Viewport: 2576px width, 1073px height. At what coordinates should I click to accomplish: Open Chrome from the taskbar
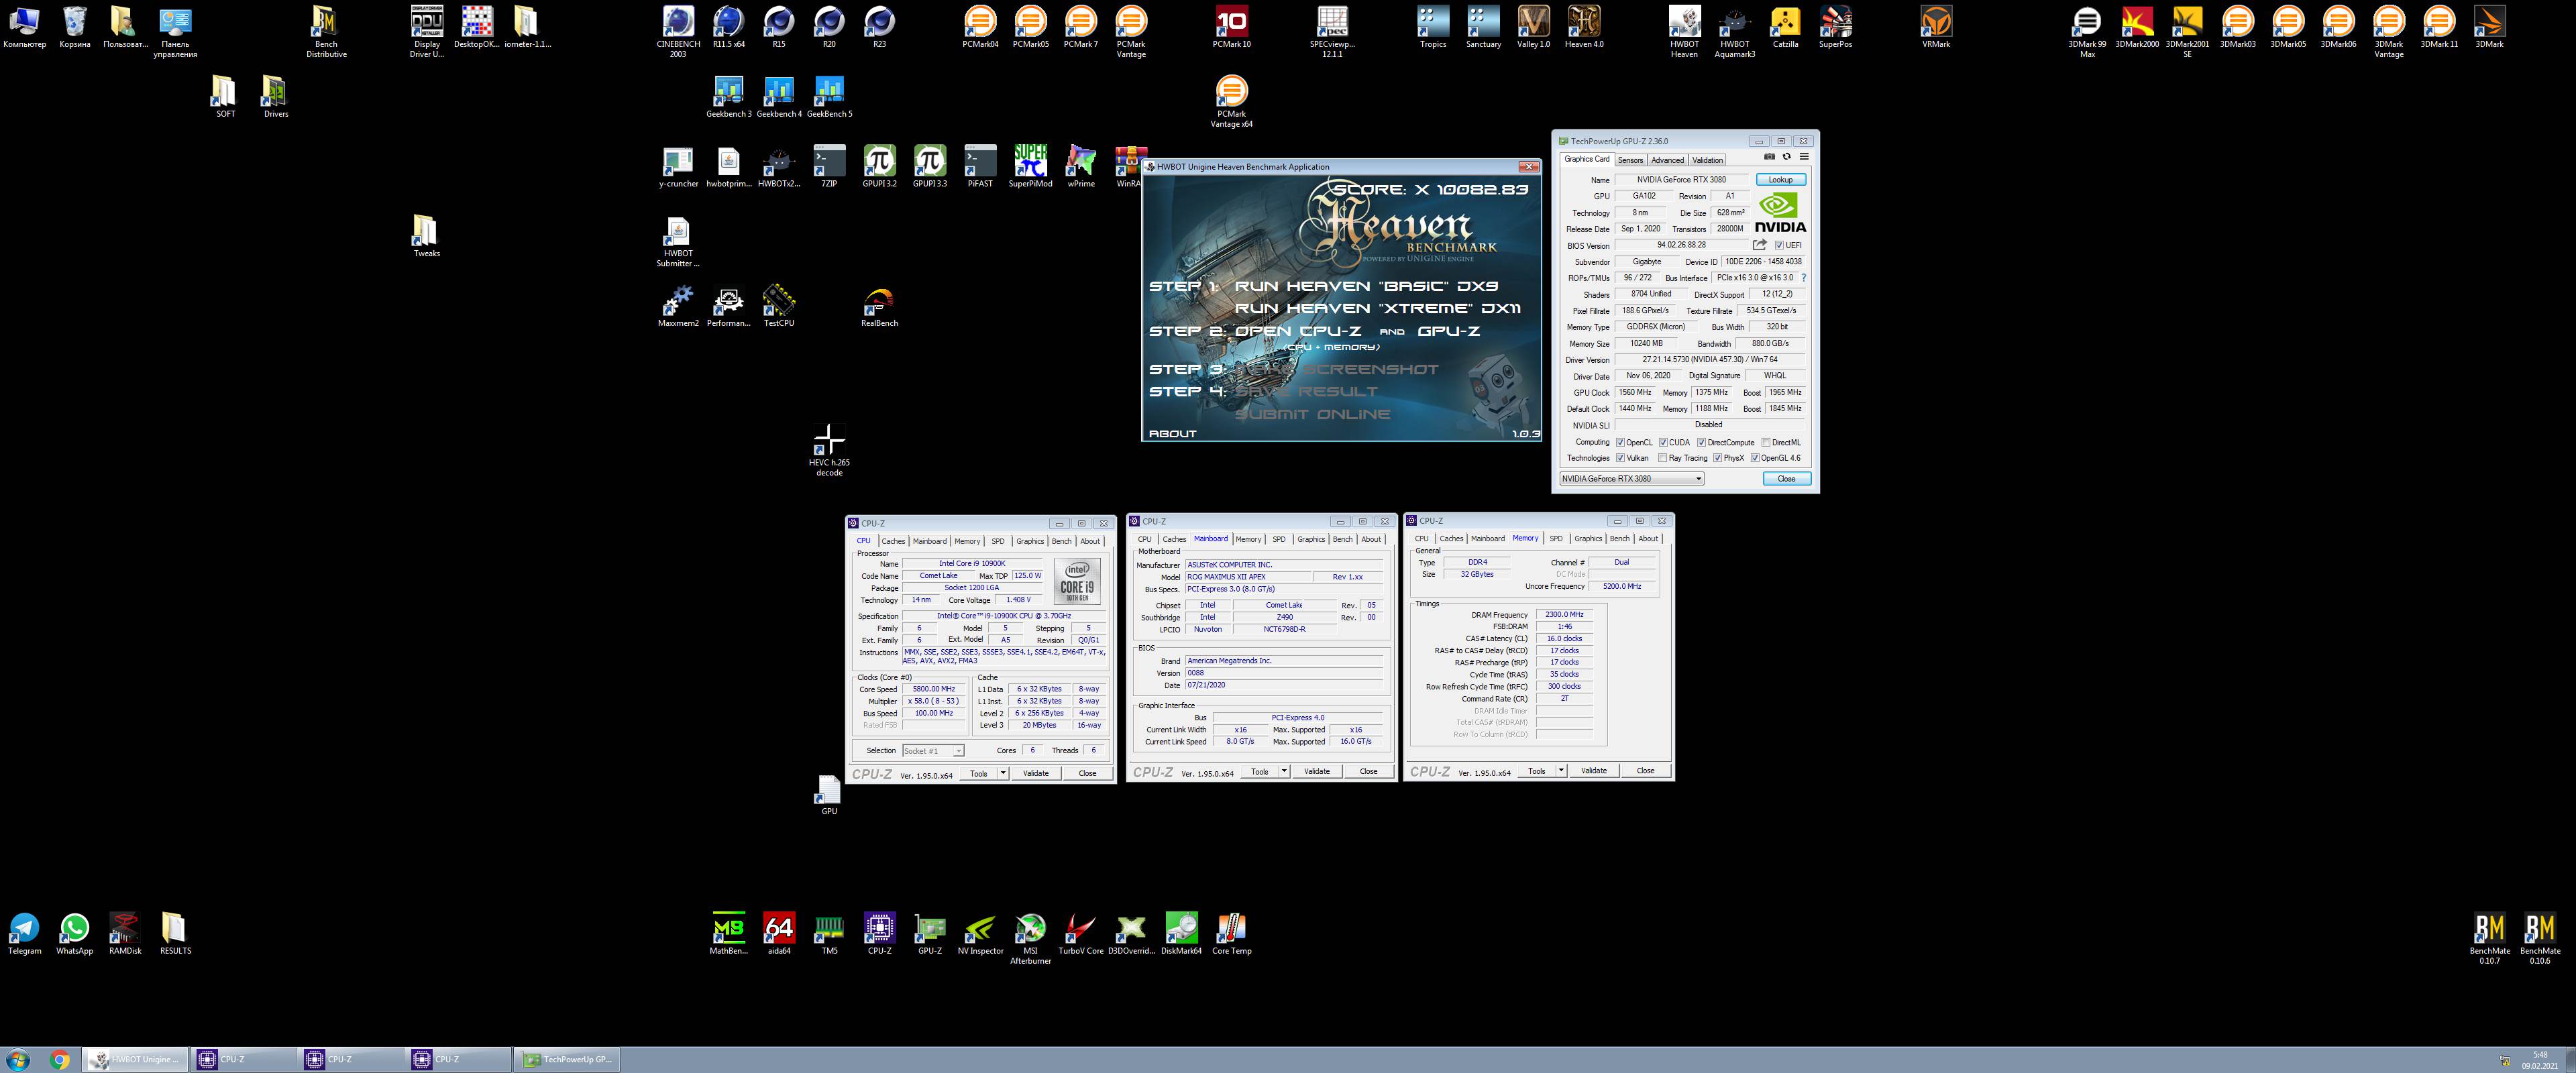[59, 1060]
